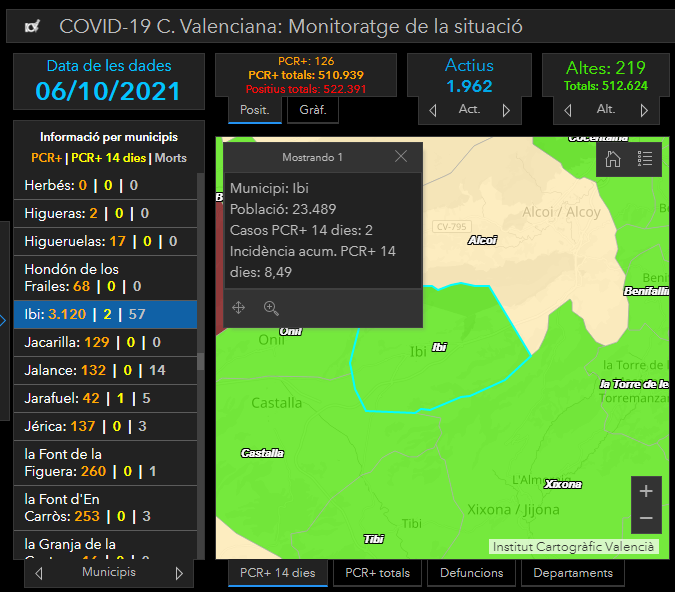The image size is (675, 592).
Task: Click left arrow beside Municipis
Action: click(39, 573)
